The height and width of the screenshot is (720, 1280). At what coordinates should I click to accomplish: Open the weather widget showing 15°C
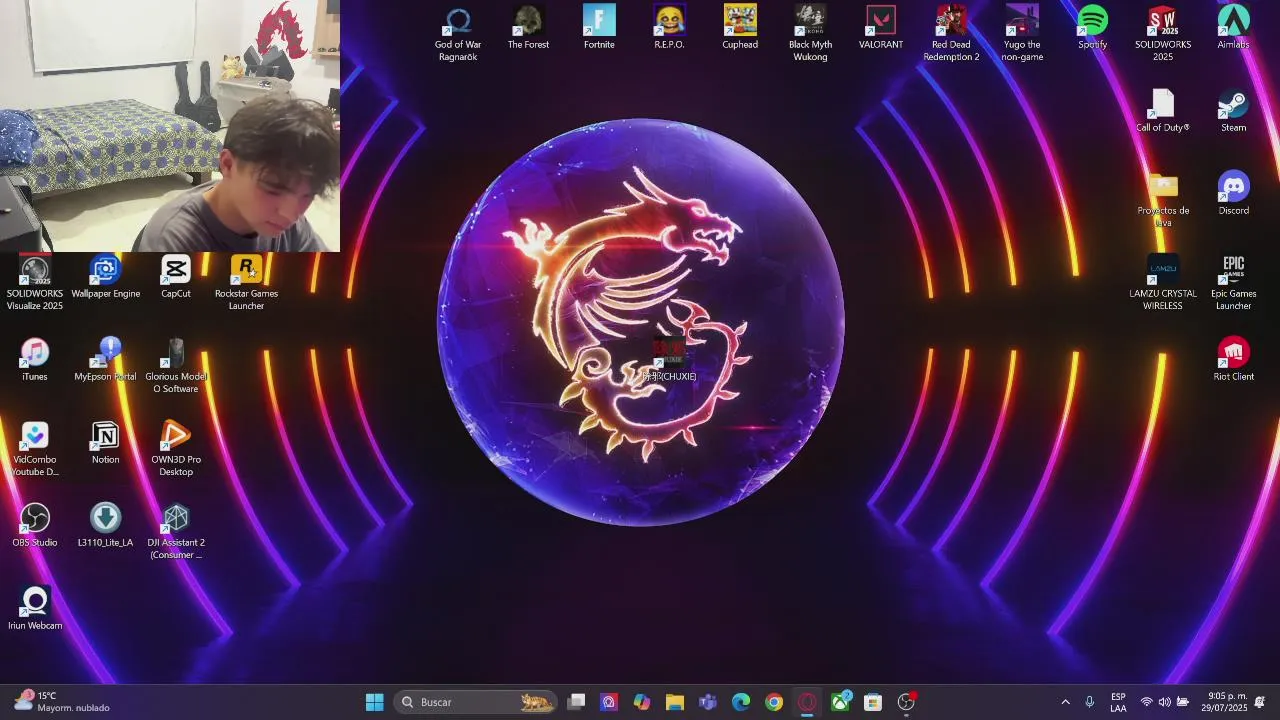[62, 702]
